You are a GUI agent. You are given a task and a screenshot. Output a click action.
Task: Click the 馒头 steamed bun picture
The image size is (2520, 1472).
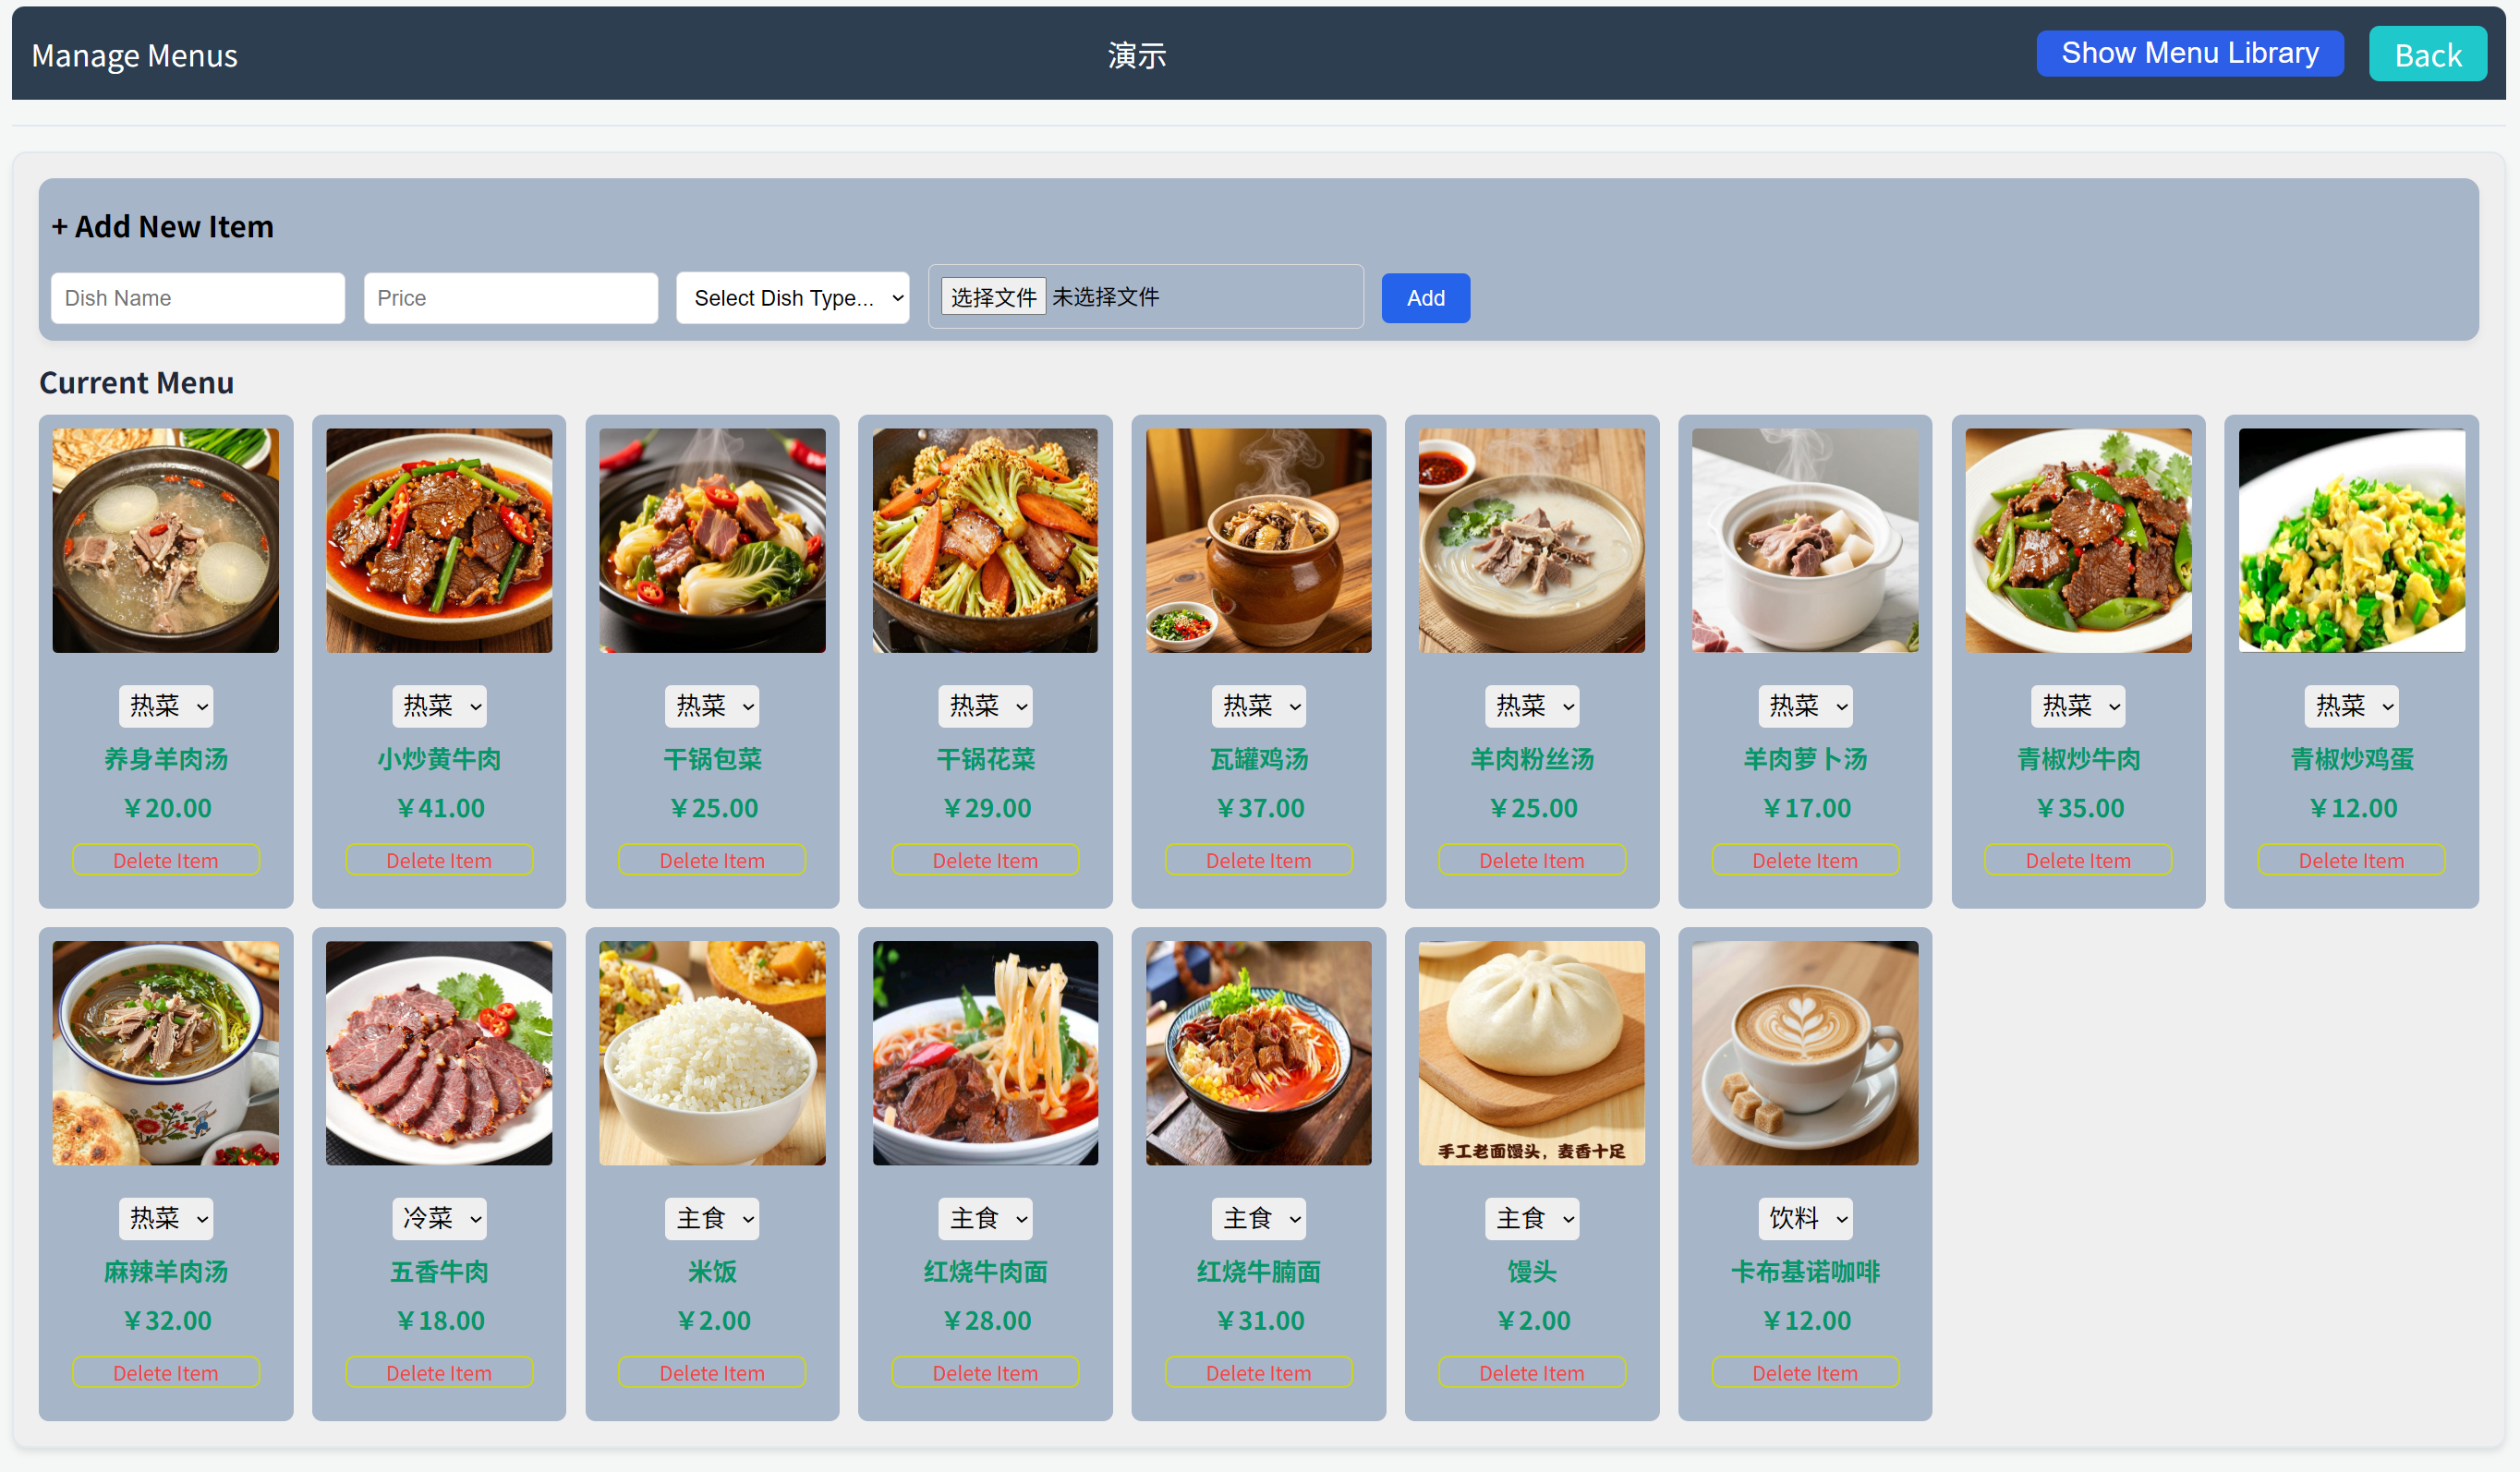1531,1052
